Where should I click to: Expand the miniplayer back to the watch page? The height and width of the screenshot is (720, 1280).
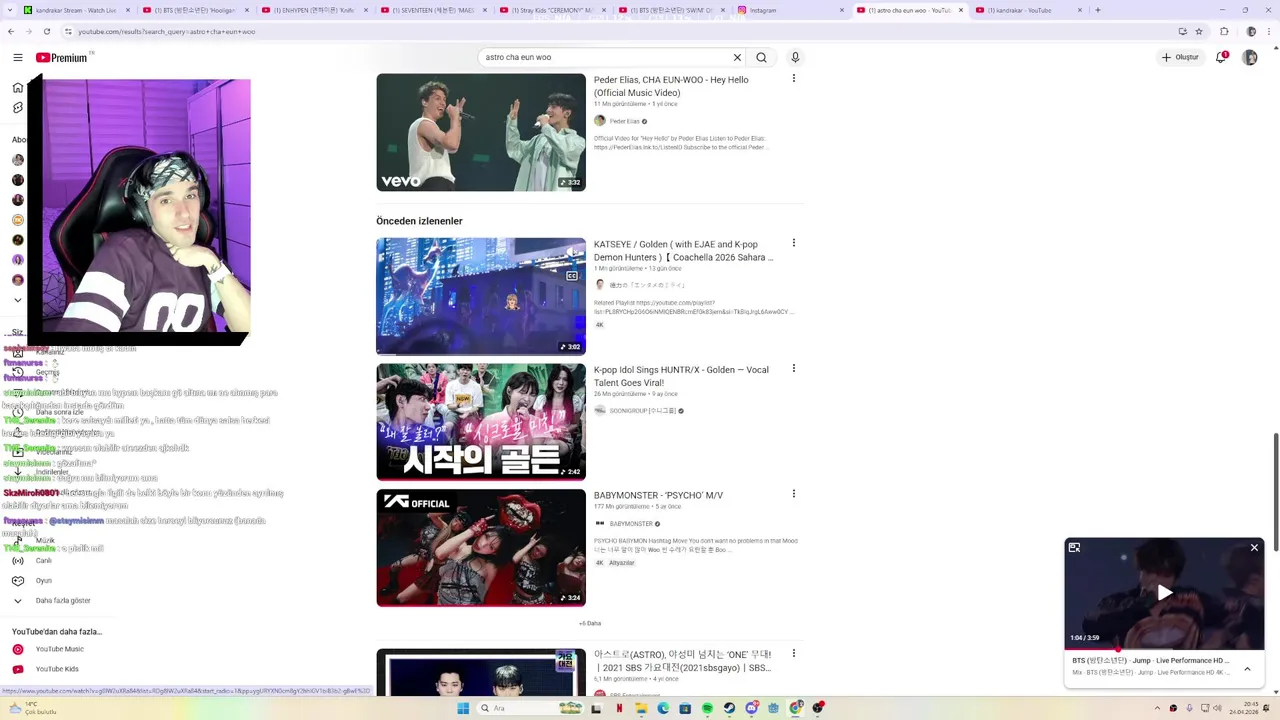tap(1074, 548)
